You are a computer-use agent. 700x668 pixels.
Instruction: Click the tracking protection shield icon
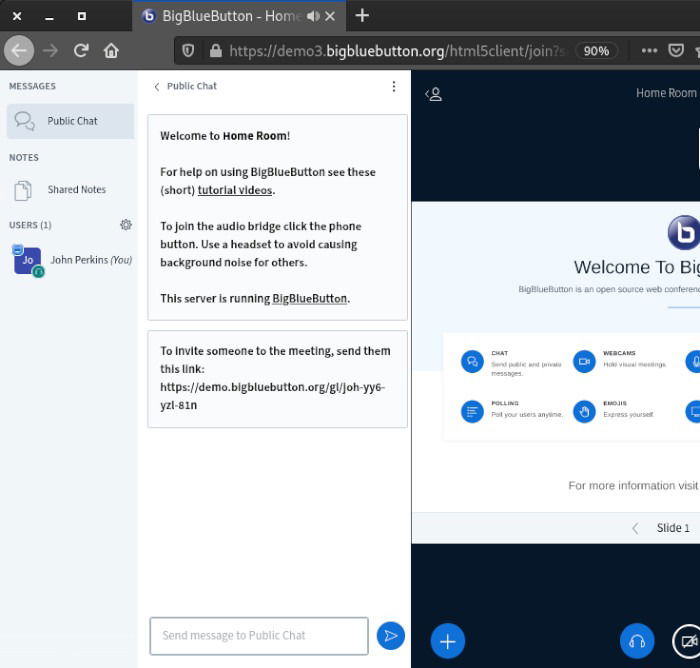[x=188, y=51]
